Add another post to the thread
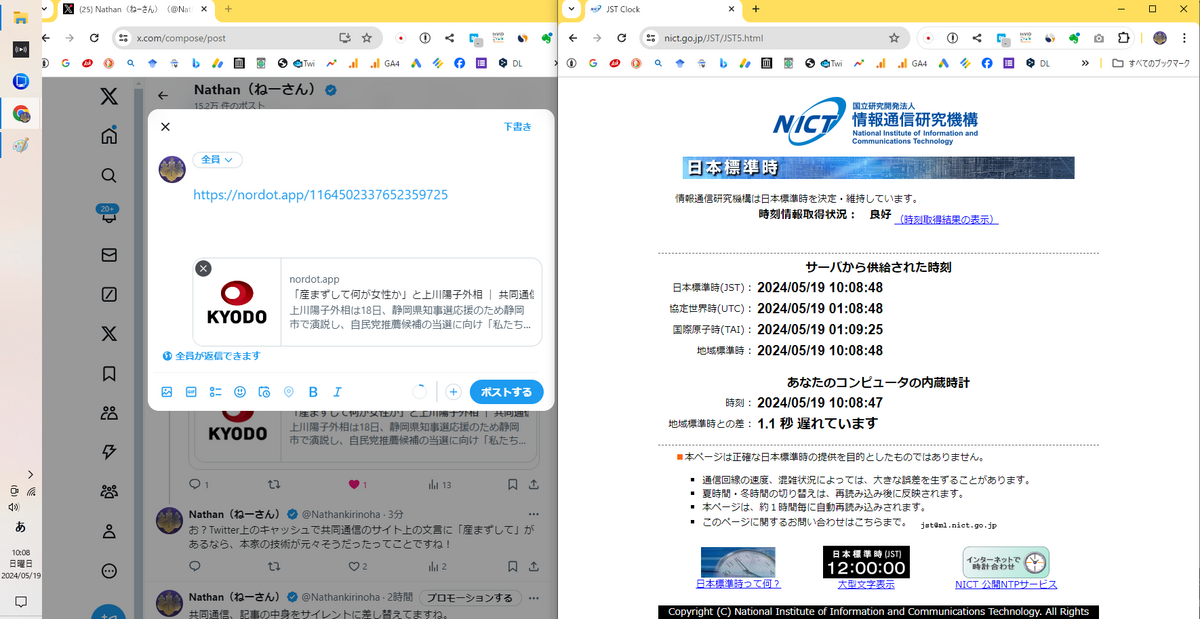Screen dimensions: 1200x619 coord(453,392)
